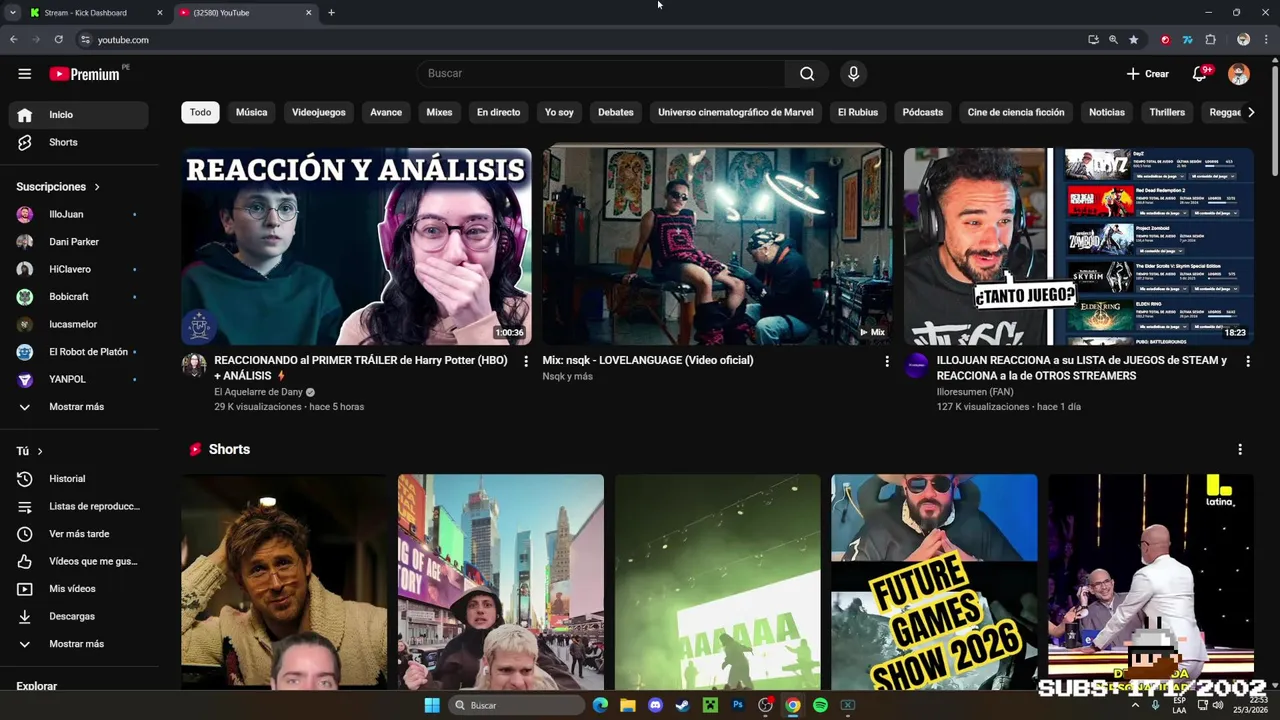Bookmark this page with star icon
This screenshot has height=720, width=1280.
point(1134,40)
